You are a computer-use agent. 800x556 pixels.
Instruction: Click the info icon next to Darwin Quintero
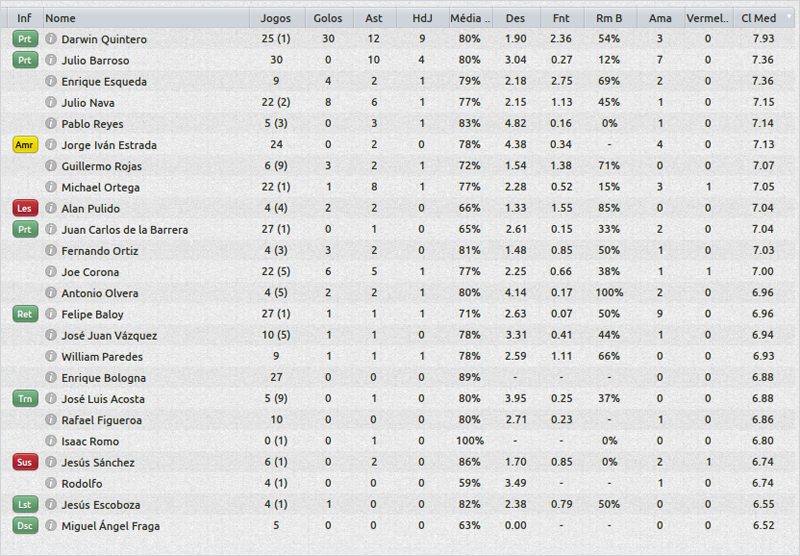(x=51, y=39)
